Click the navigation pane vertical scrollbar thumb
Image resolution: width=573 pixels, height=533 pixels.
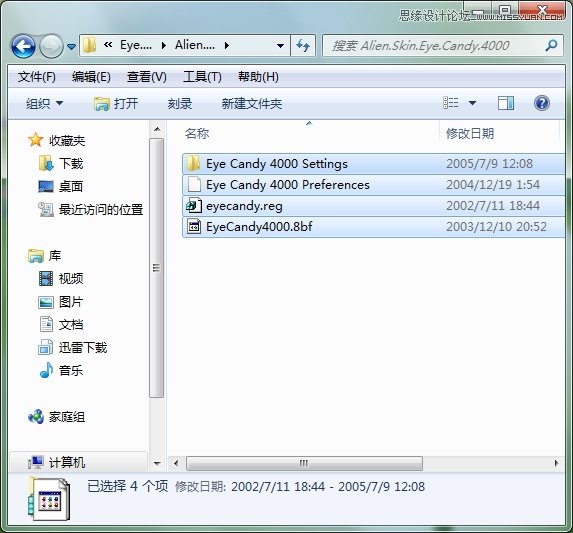tap(156, 268)
